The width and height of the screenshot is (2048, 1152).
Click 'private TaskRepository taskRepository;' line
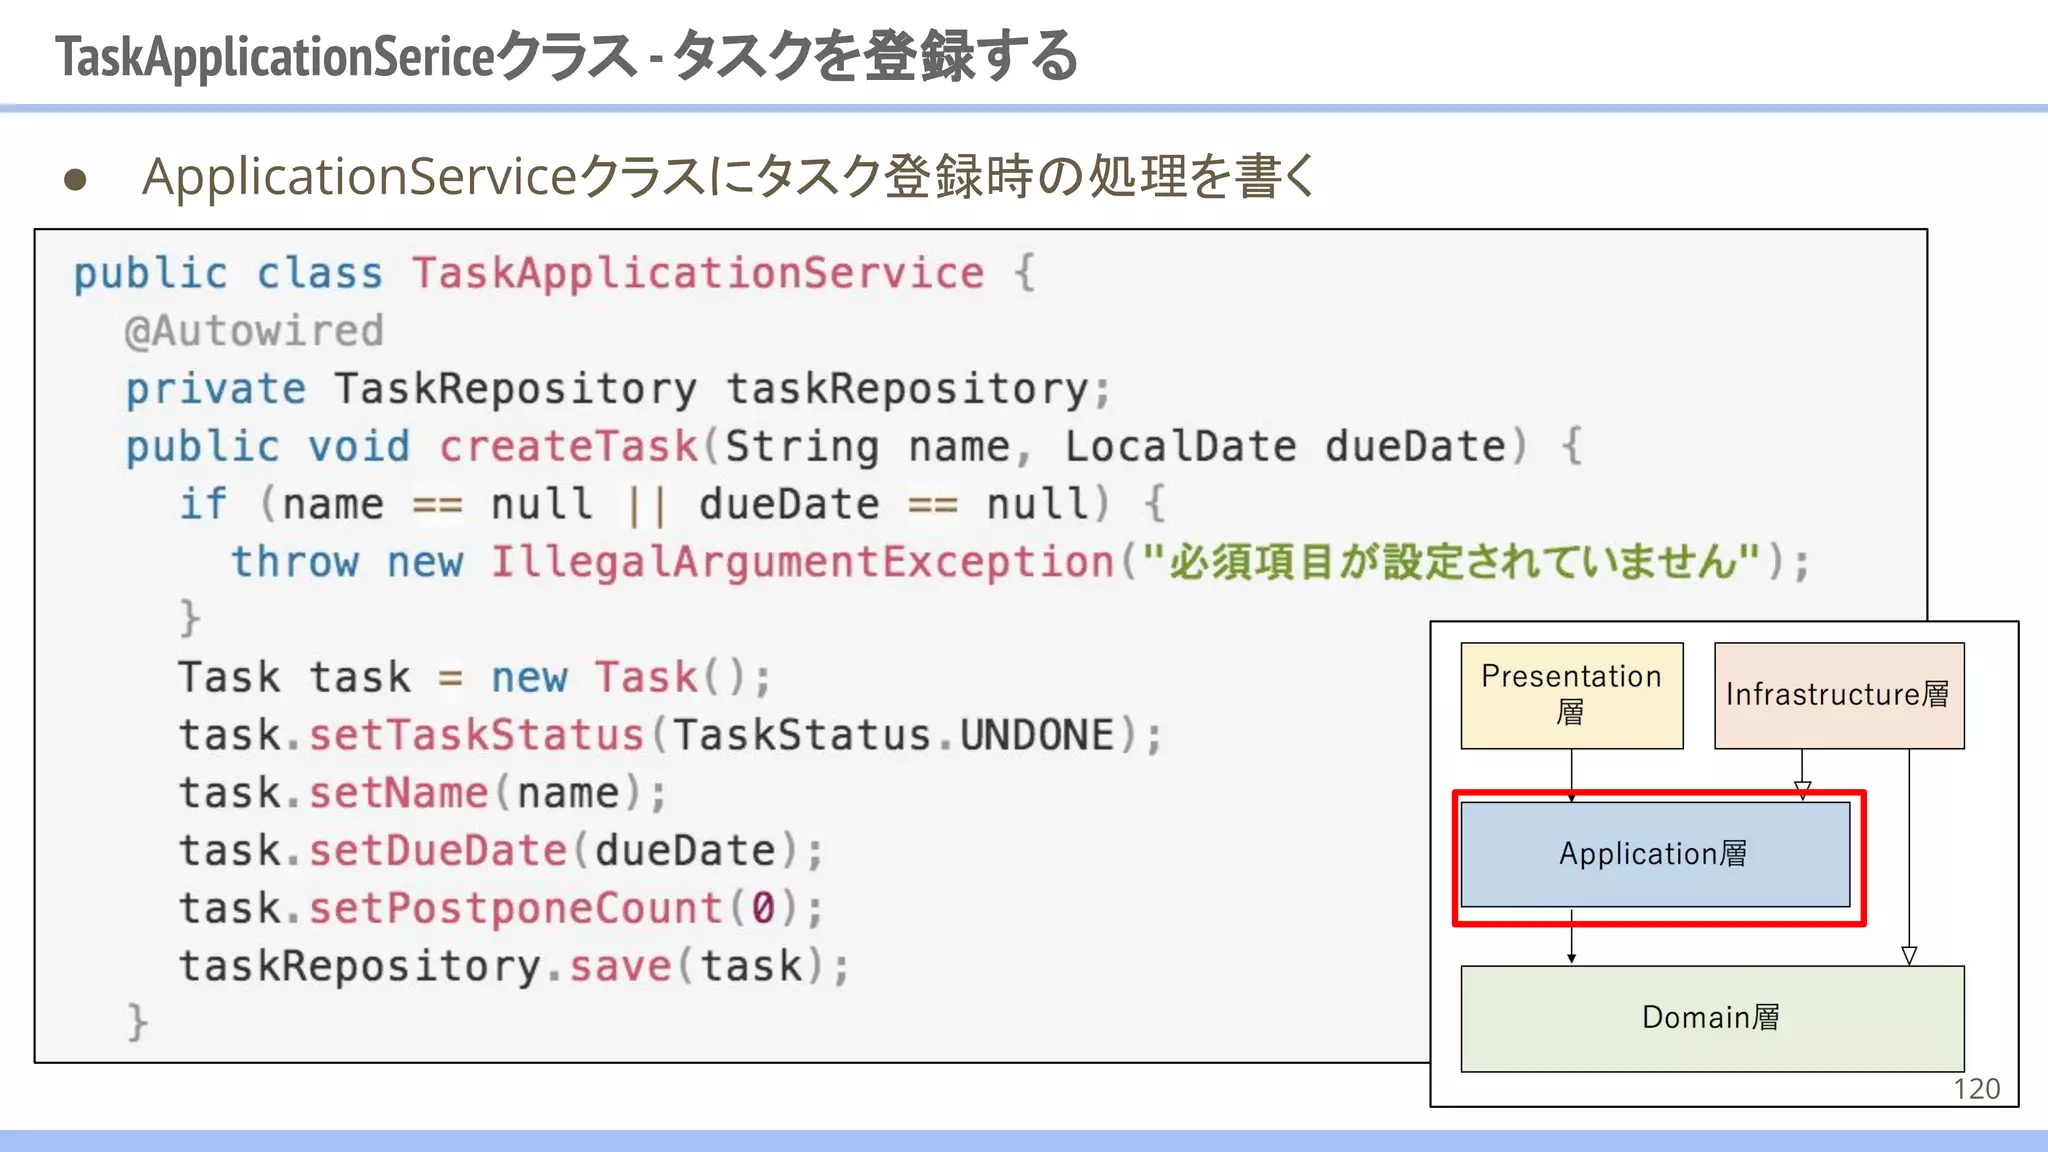click(x=618, y=389)
